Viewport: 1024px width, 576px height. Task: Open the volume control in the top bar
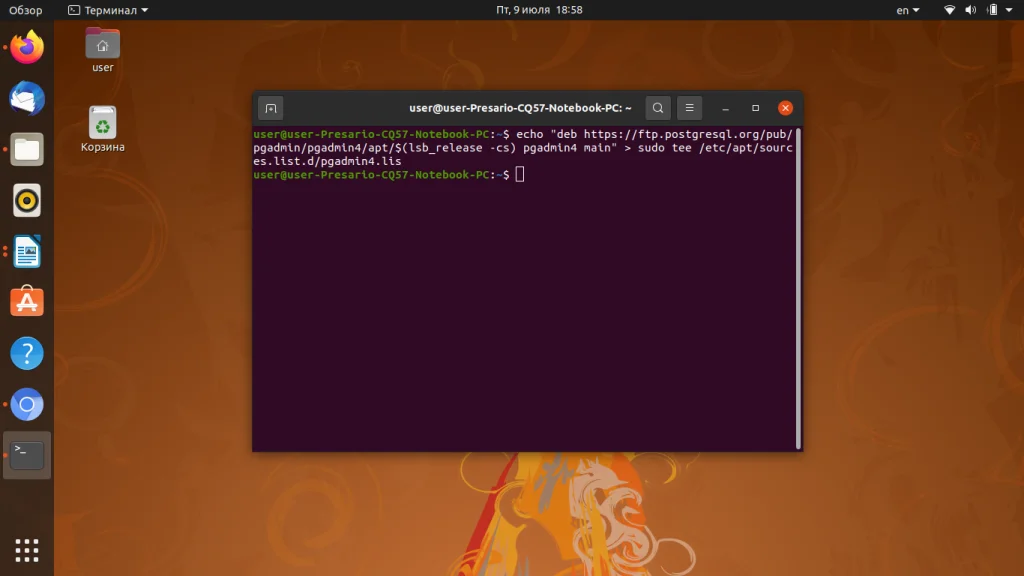pyautogui.click(x=968, y=9)
